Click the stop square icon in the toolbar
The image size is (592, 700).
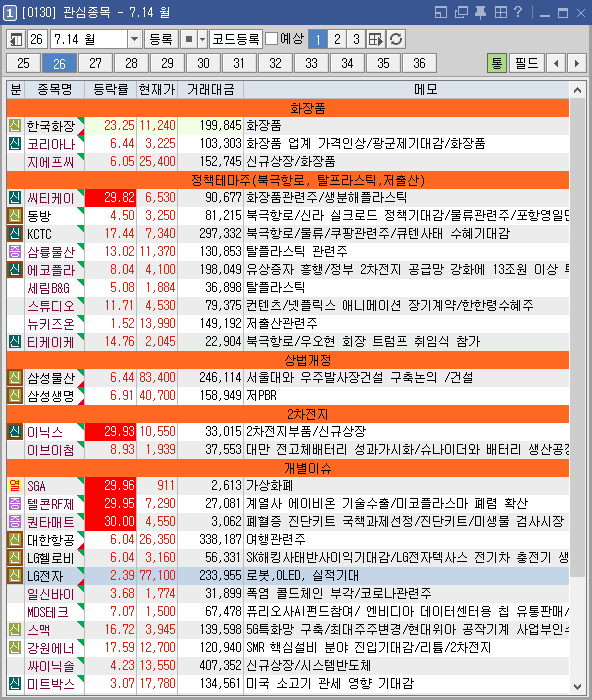tap(189, 39)
